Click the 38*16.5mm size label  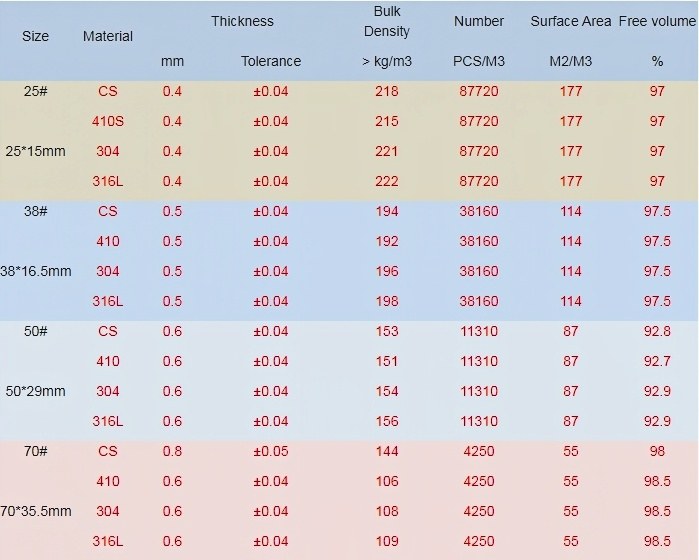[x=36, y=271]
